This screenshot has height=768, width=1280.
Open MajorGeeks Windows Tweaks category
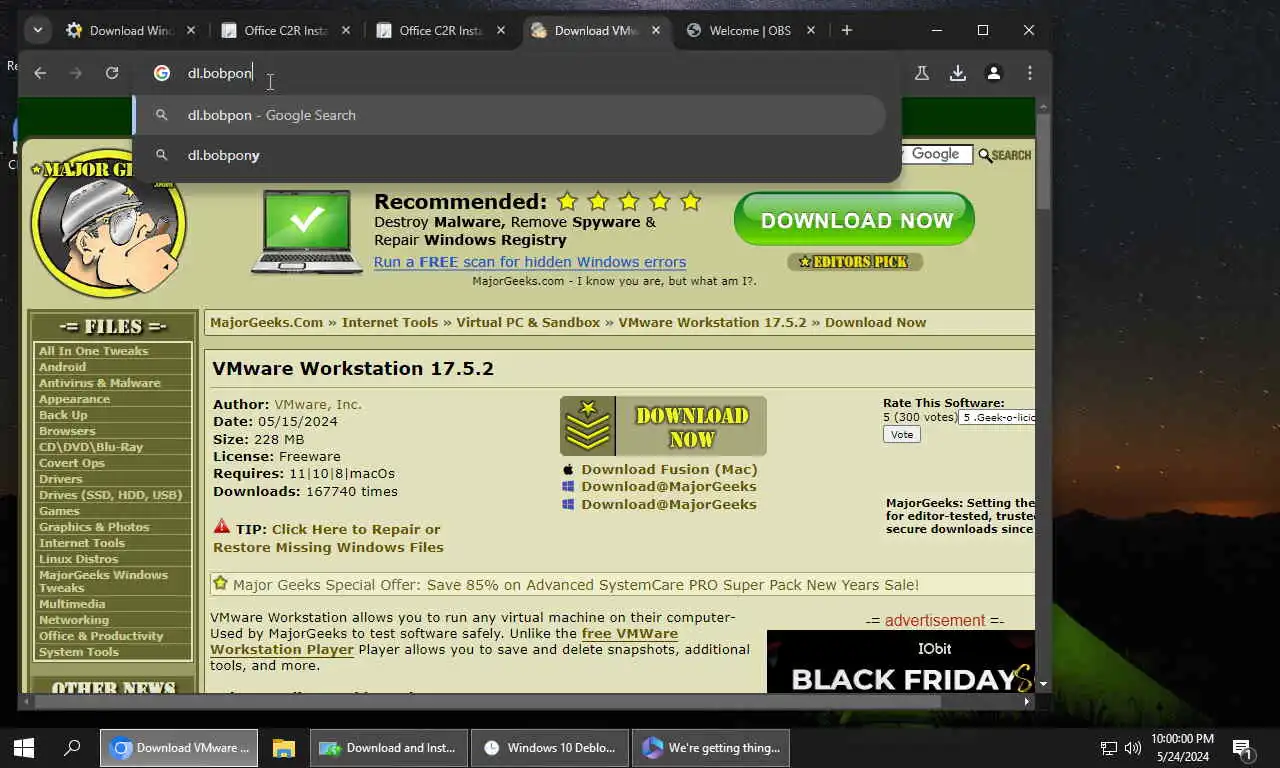click(x=103, y=581)
